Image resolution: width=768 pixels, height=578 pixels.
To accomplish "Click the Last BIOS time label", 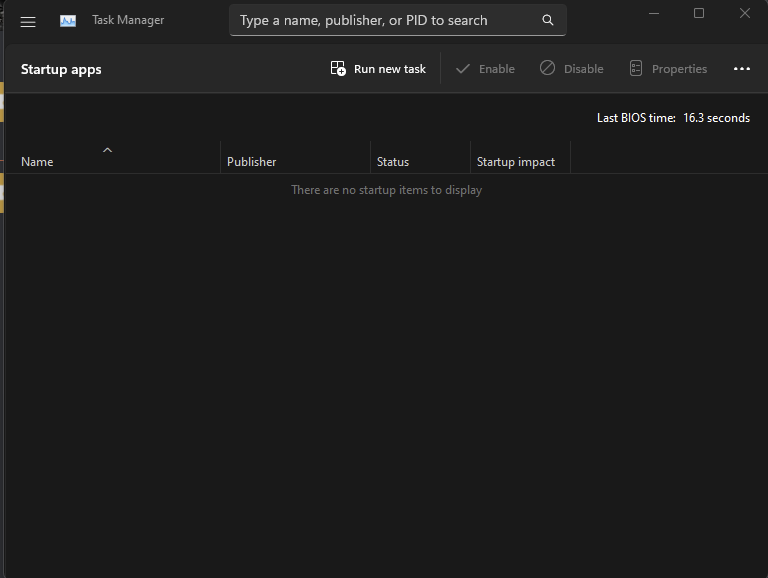I will (636, 118).
